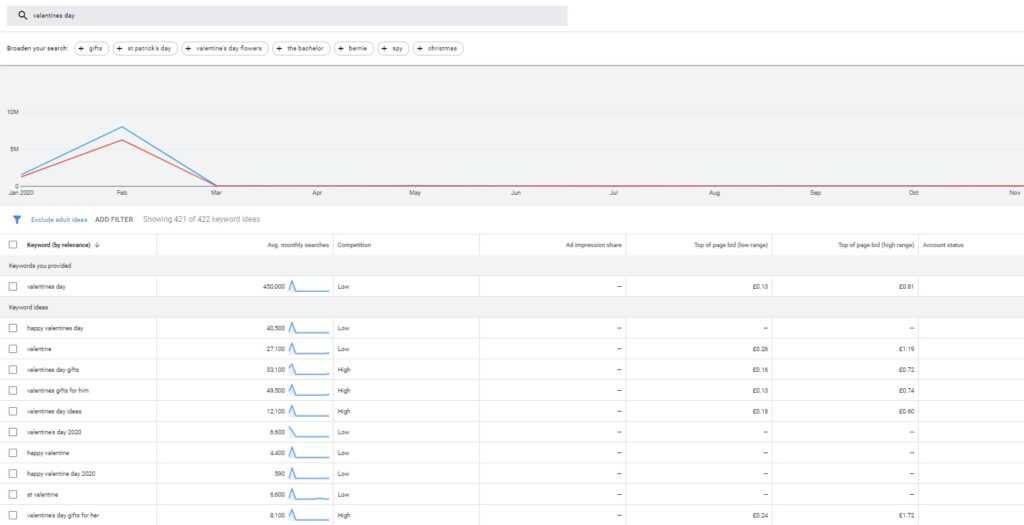The image size is (1024, 525).
Task: Open trend sparkline for happy valentines day
Action: [x=309, y=328]
